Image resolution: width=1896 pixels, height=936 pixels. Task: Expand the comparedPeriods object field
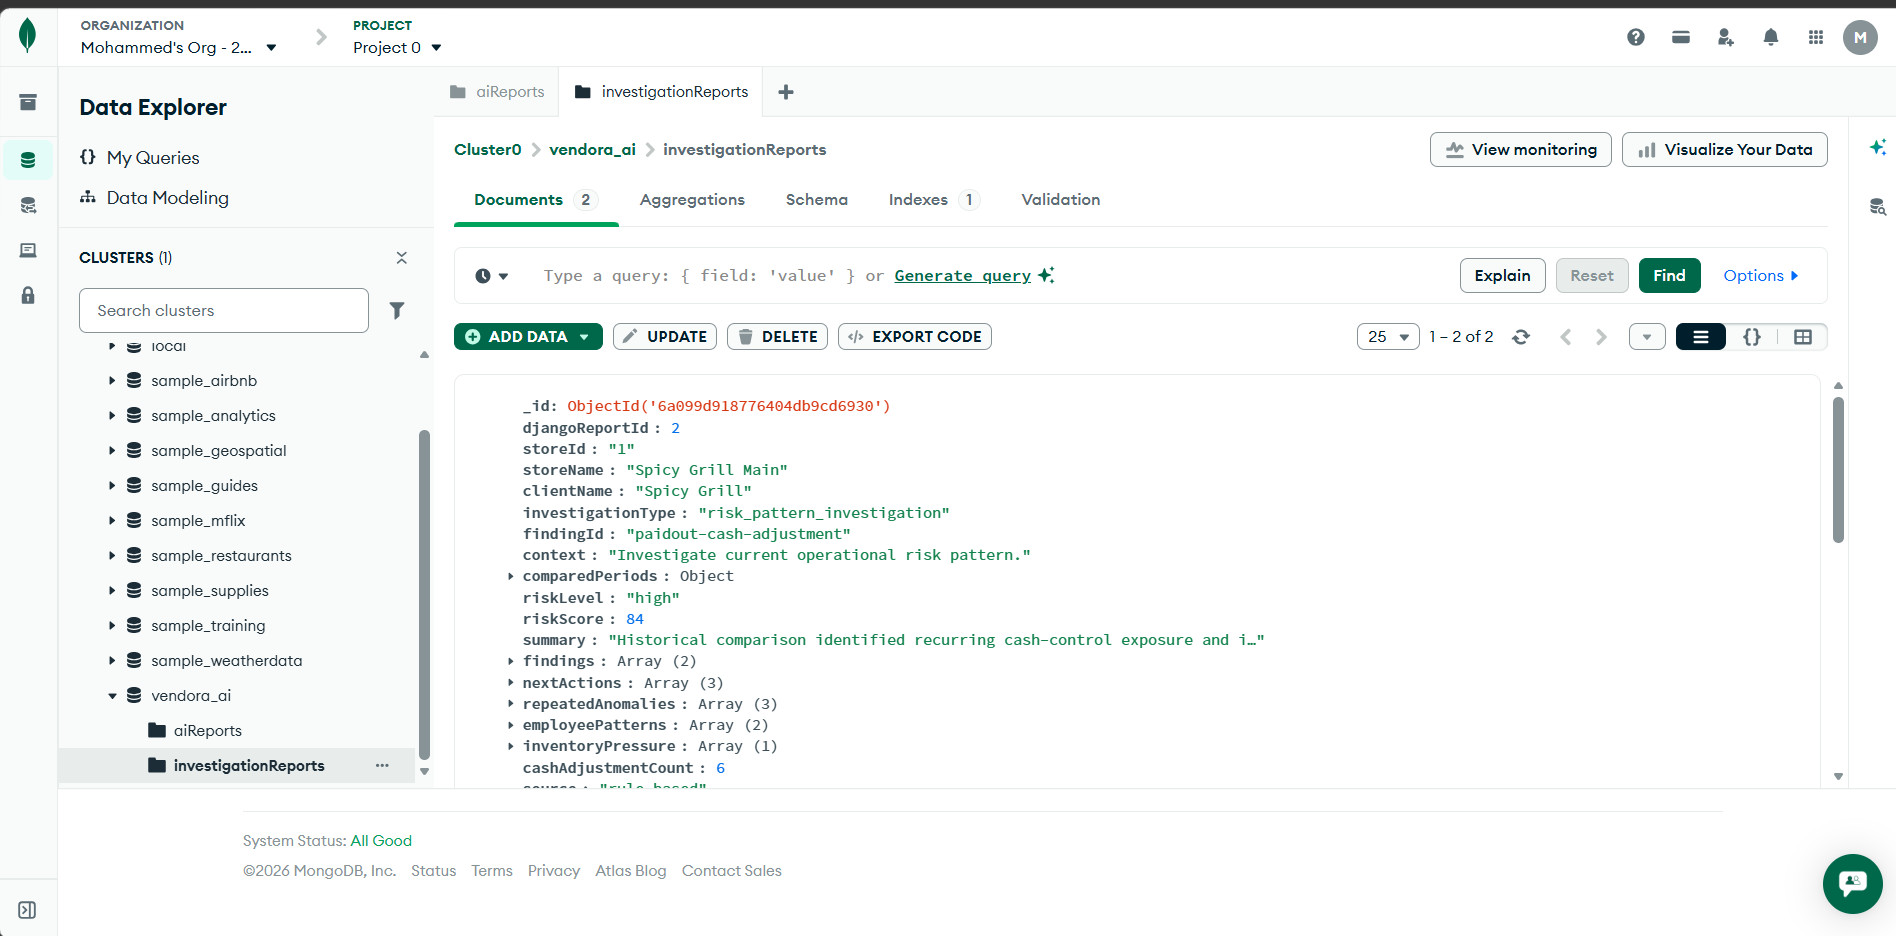pos(511,576)
